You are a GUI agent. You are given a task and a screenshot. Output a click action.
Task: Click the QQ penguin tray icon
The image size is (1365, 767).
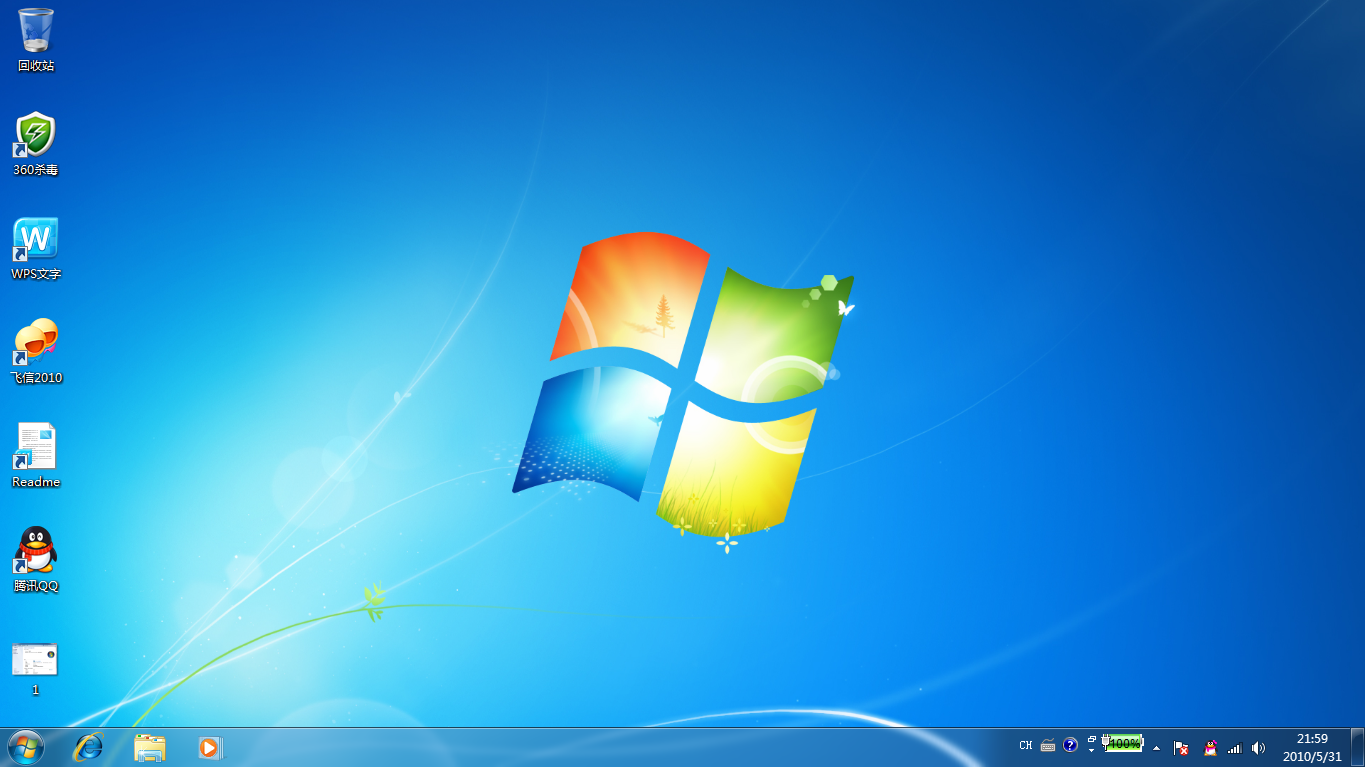pyautogui.click(x=1210, y=747)
